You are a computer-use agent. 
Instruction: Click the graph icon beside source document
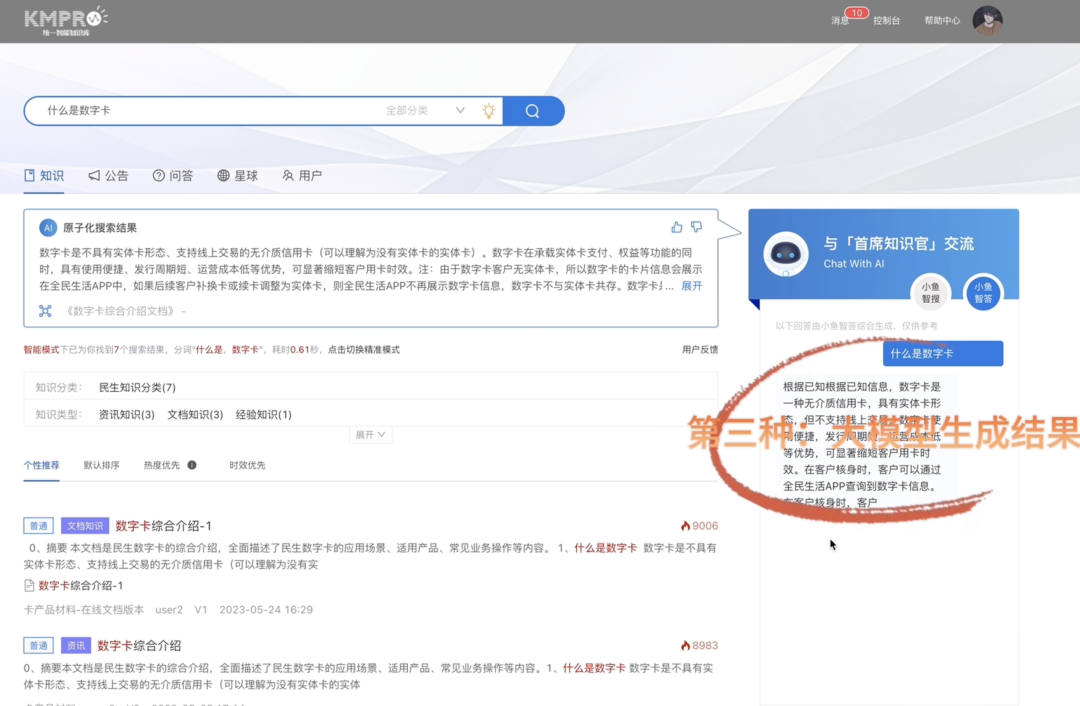click(x=45, y=311)
